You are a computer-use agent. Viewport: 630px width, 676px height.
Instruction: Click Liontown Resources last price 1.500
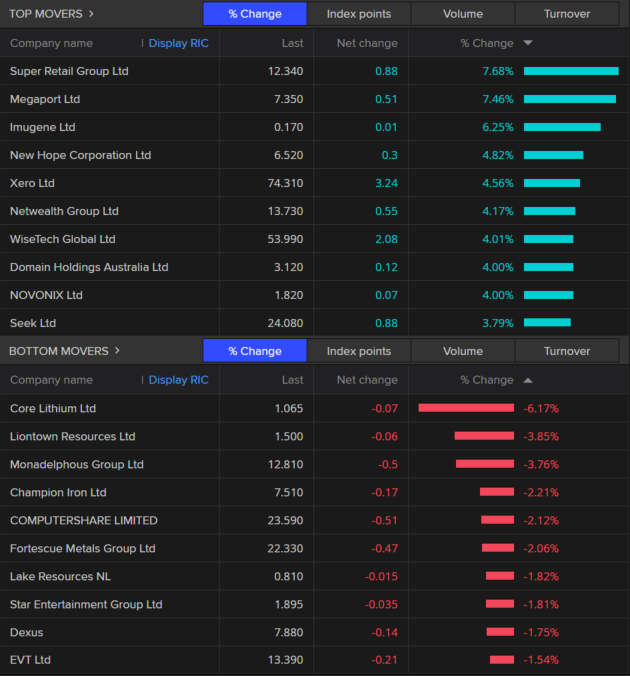(289, 436)
